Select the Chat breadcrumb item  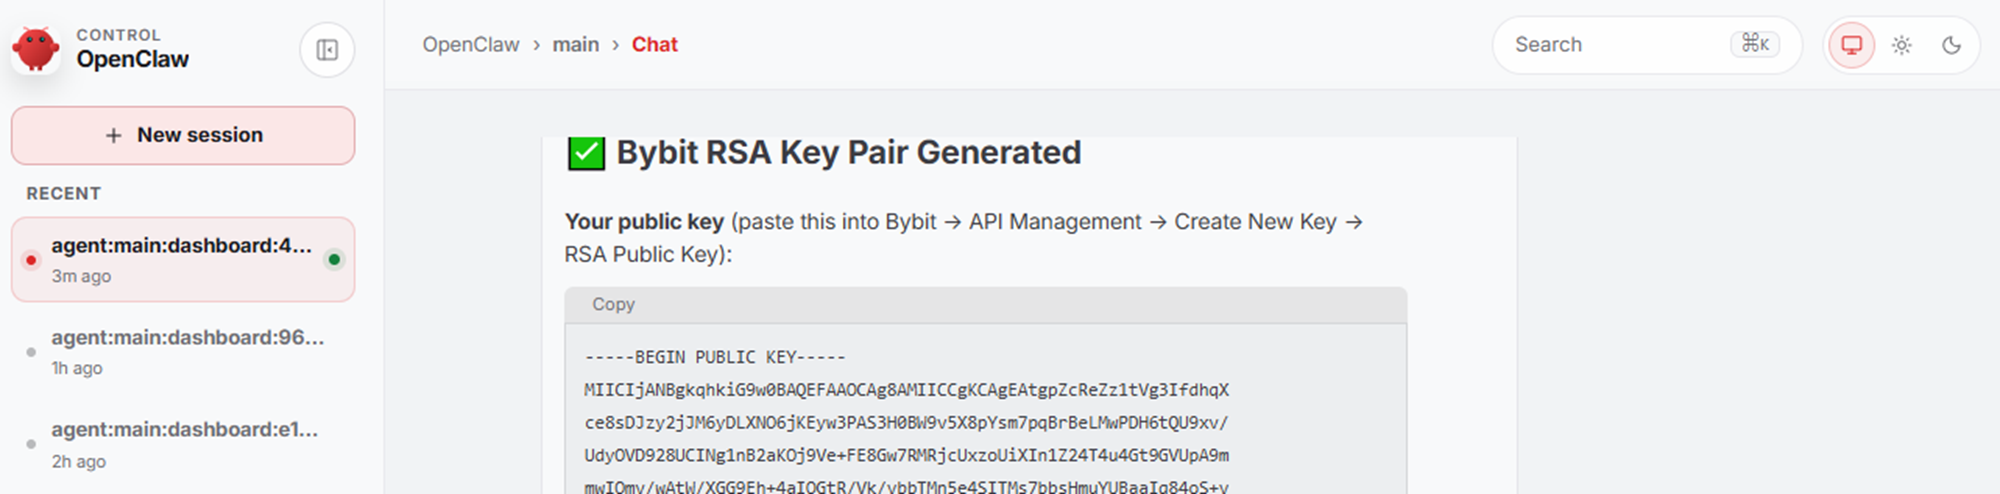click(x=655, y=45)
